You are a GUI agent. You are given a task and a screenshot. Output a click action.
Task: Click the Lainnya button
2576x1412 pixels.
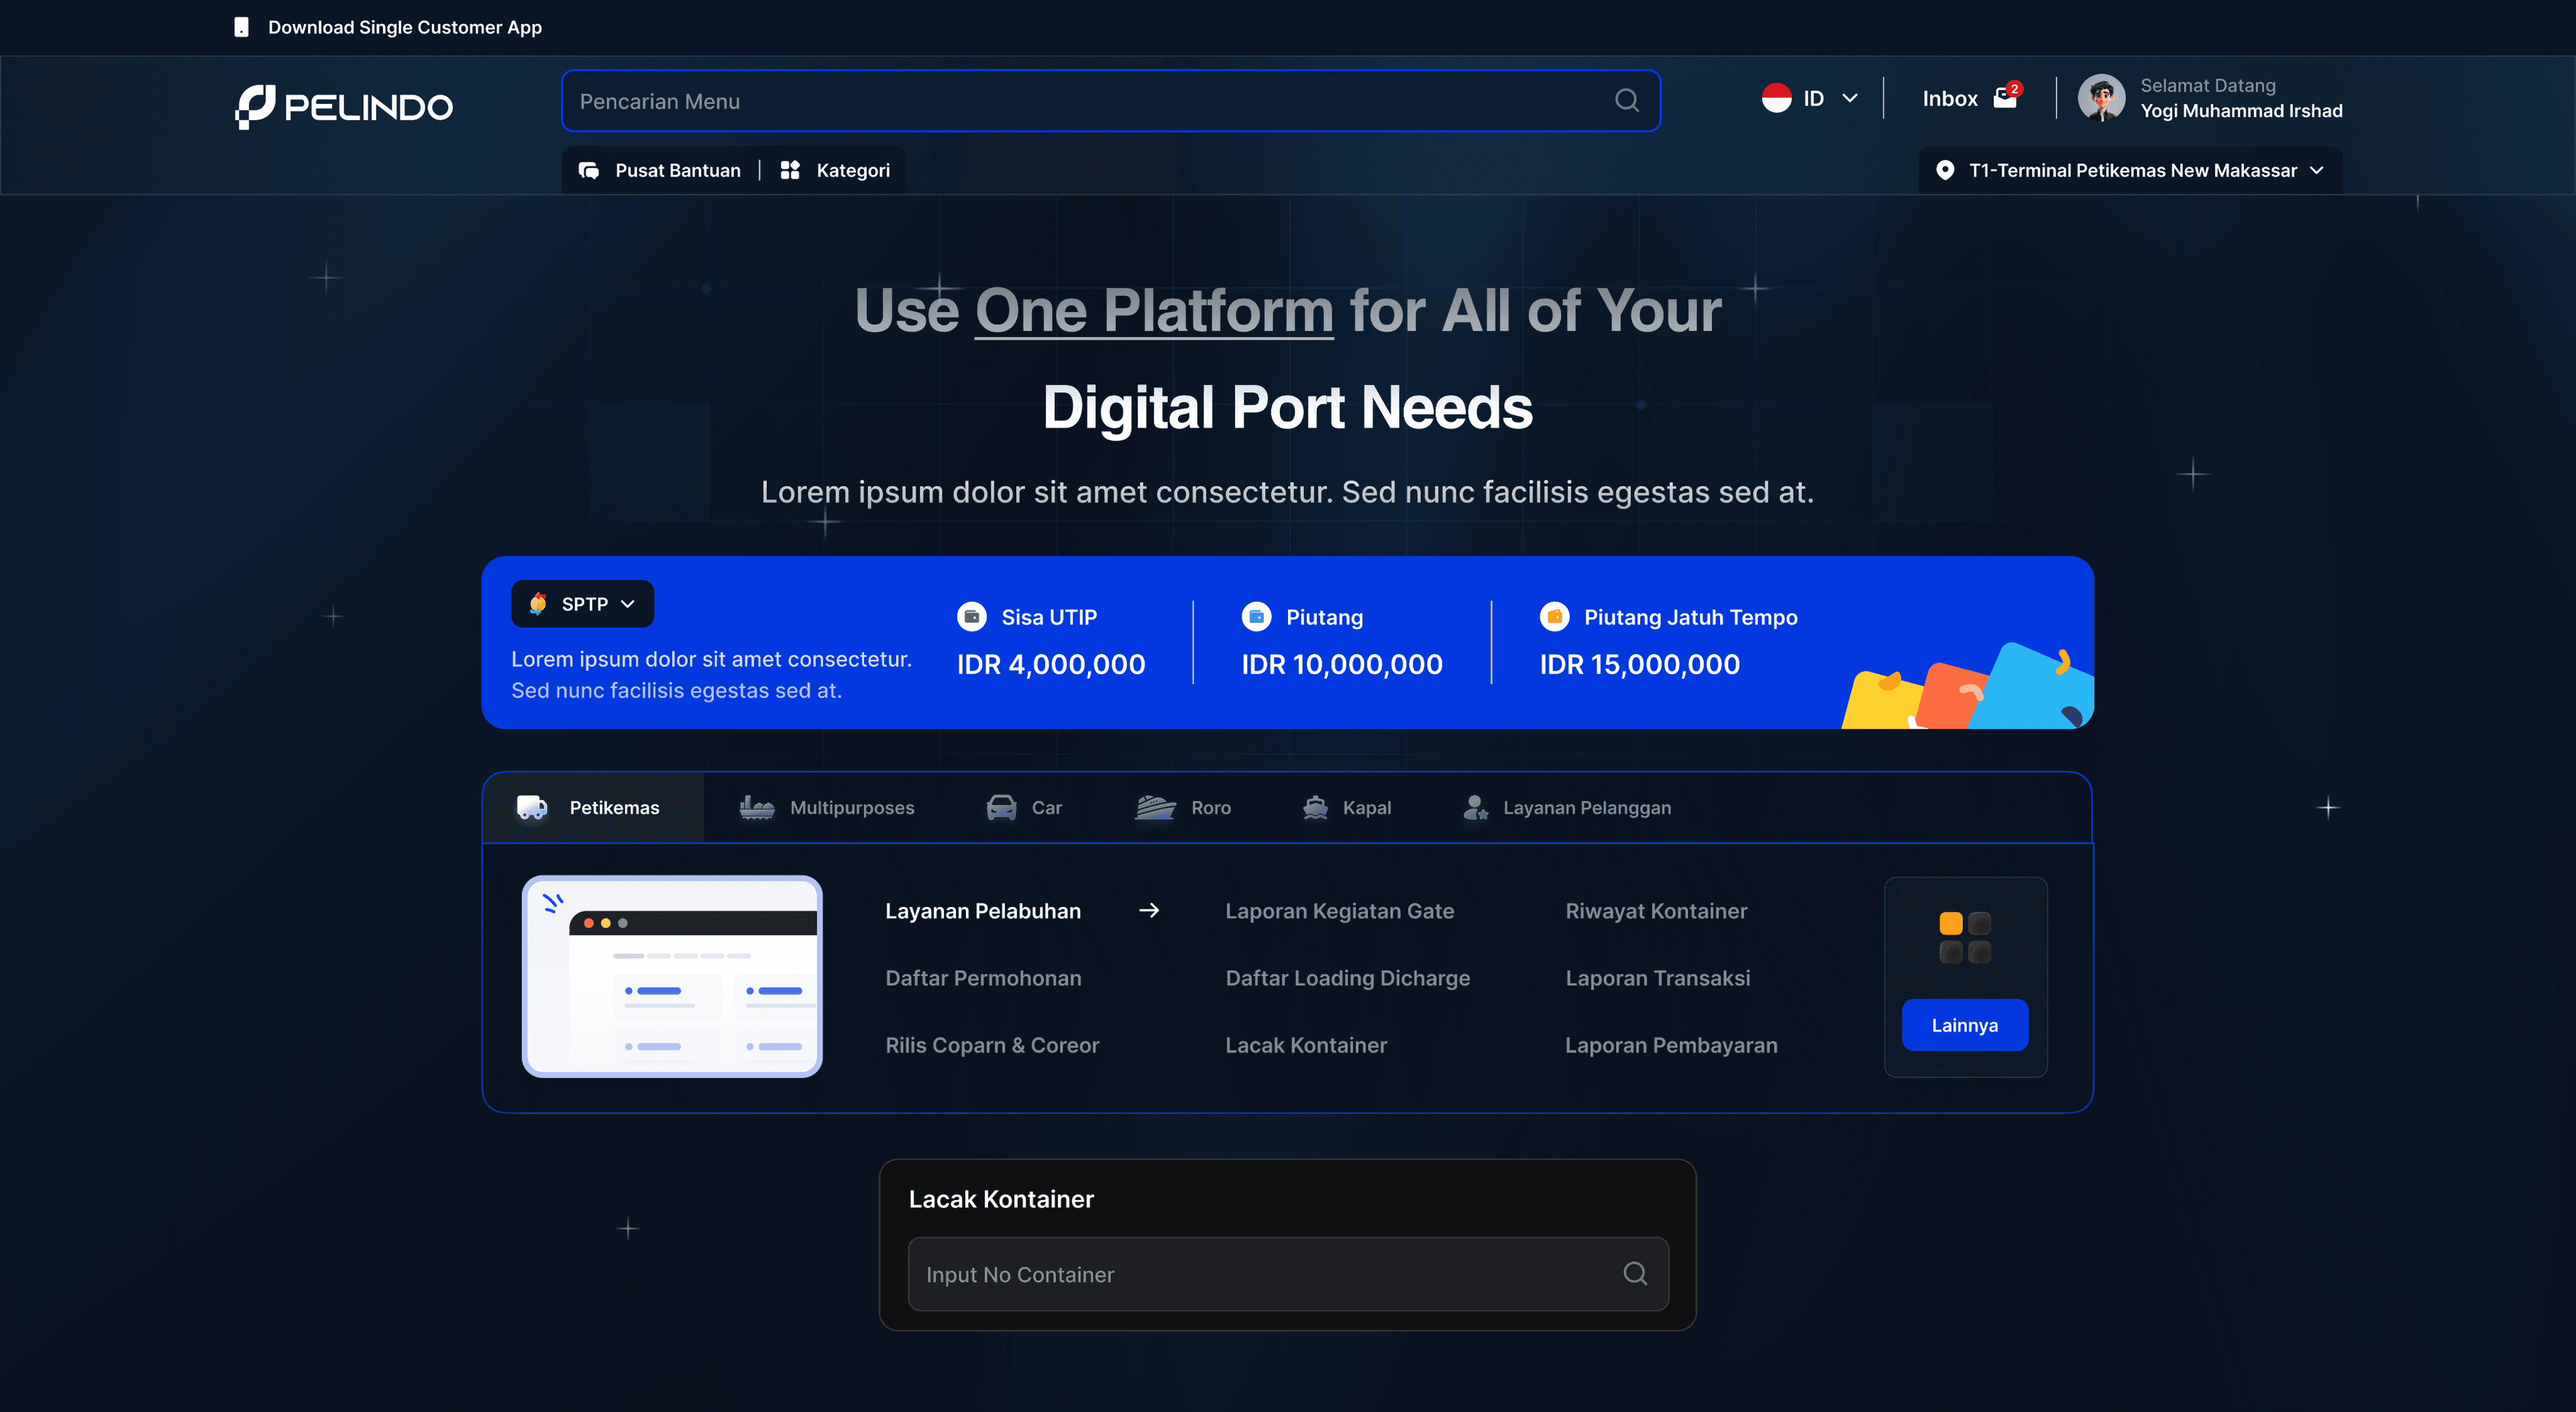(1964, 1025)
